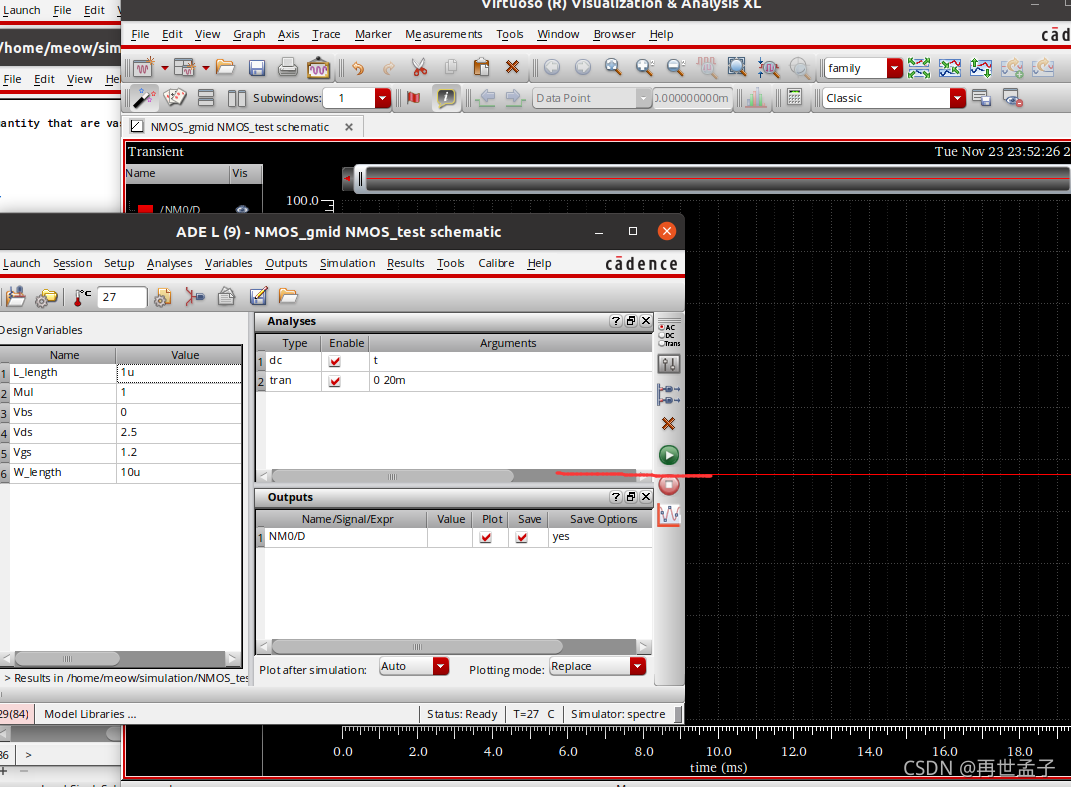Close the NMOS_gmid NMOS_test schematic tab
The image size is (1071, 787).
pos(349,127)
